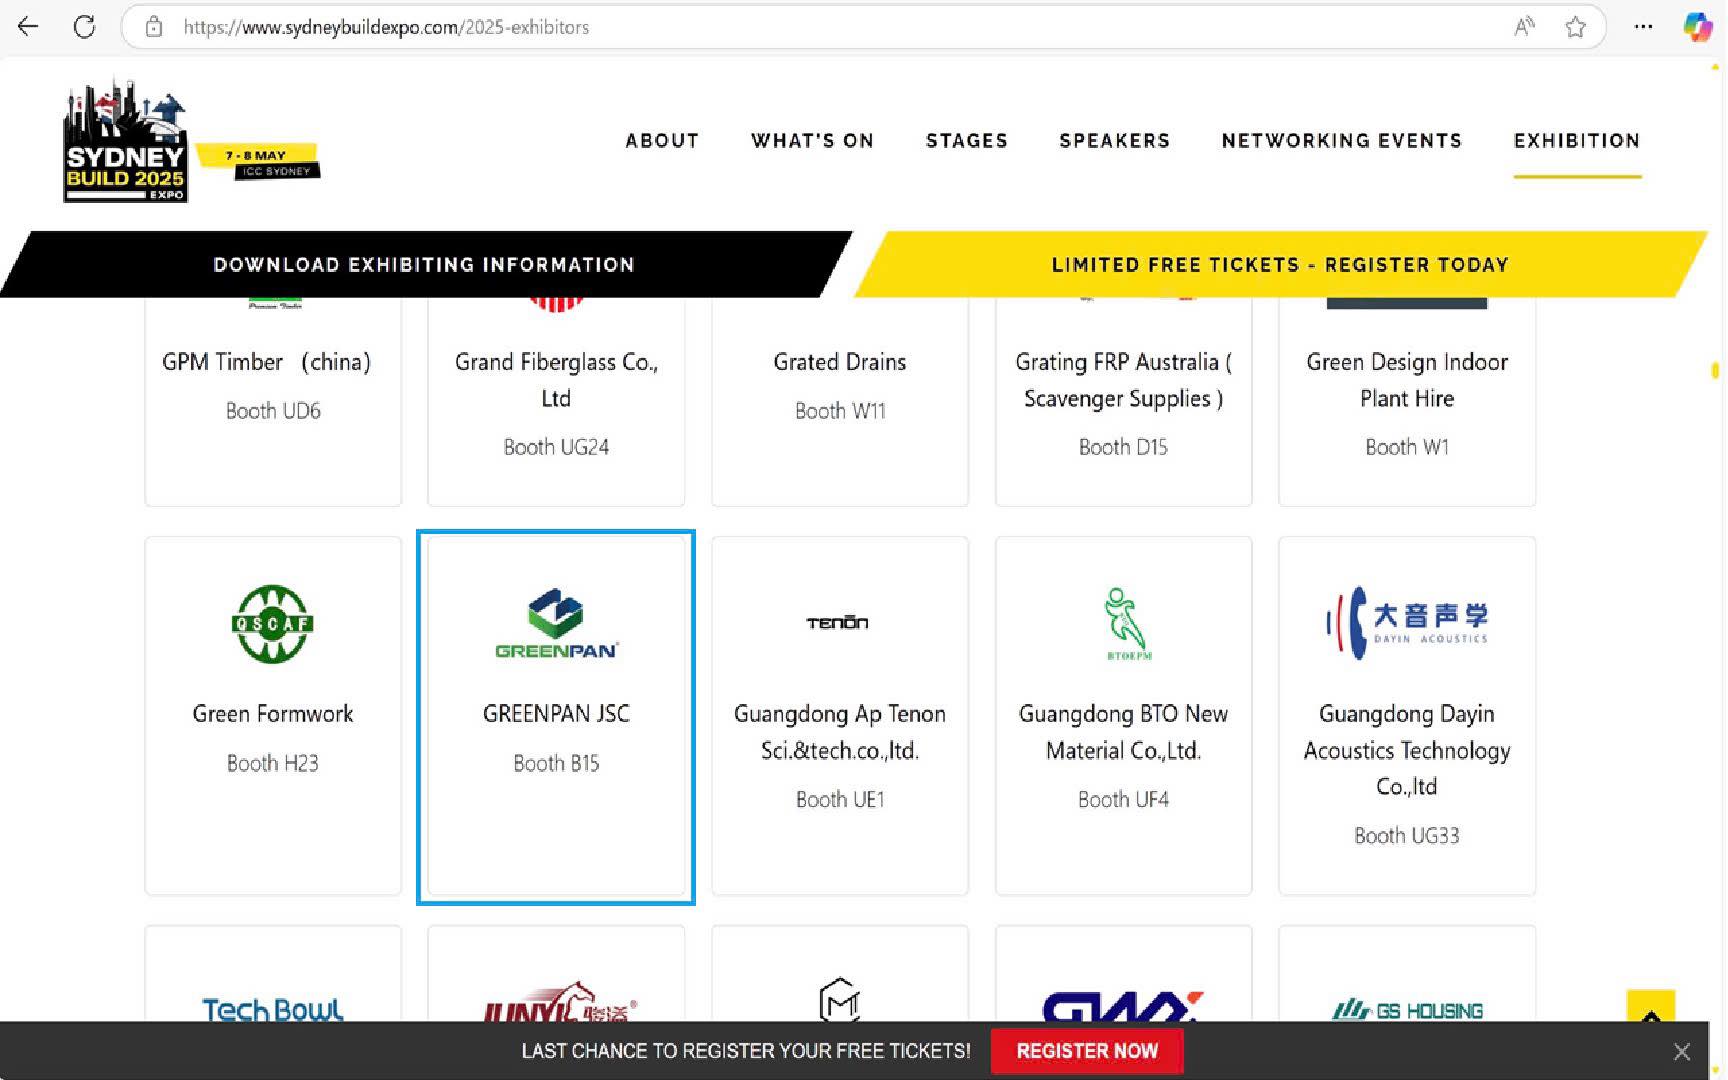
Task: Click the TechBowl logo
Action: (272, 1009)
